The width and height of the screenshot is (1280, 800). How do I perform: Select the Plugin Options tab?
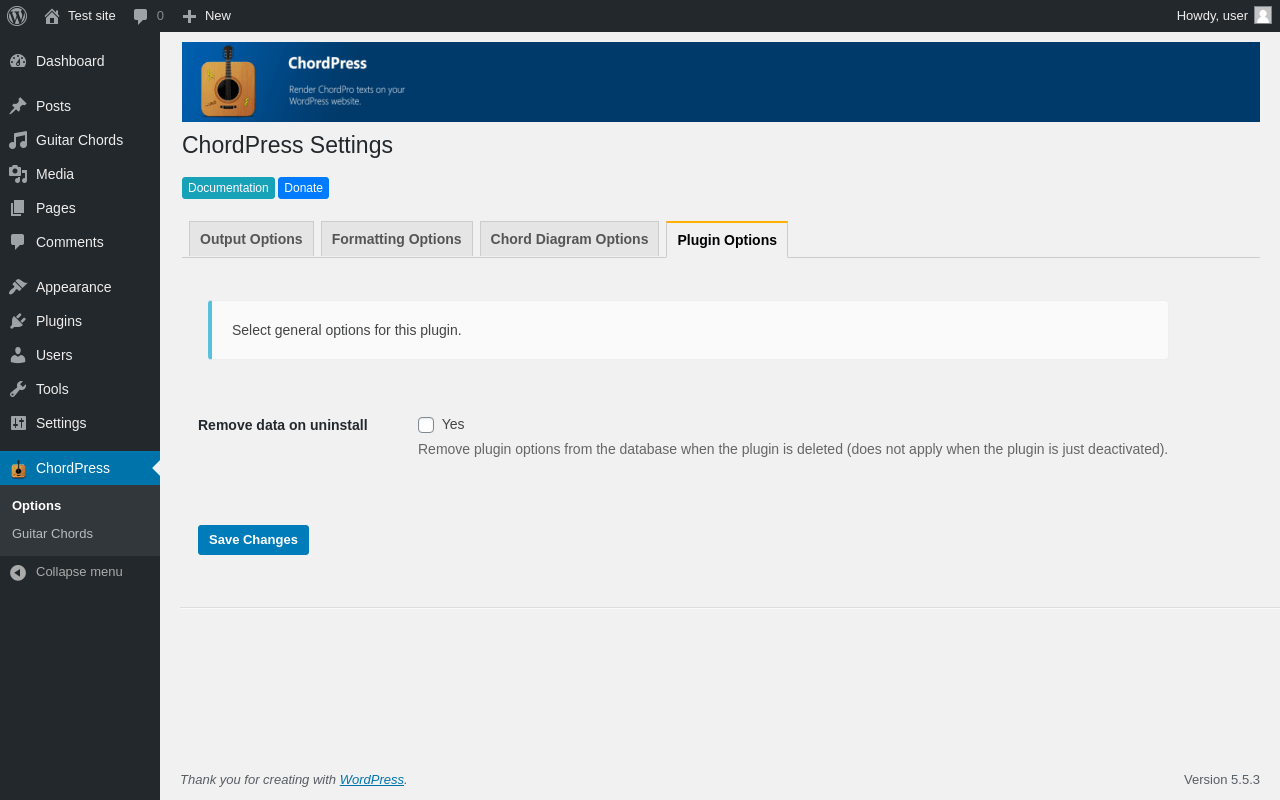pos(727,240)
